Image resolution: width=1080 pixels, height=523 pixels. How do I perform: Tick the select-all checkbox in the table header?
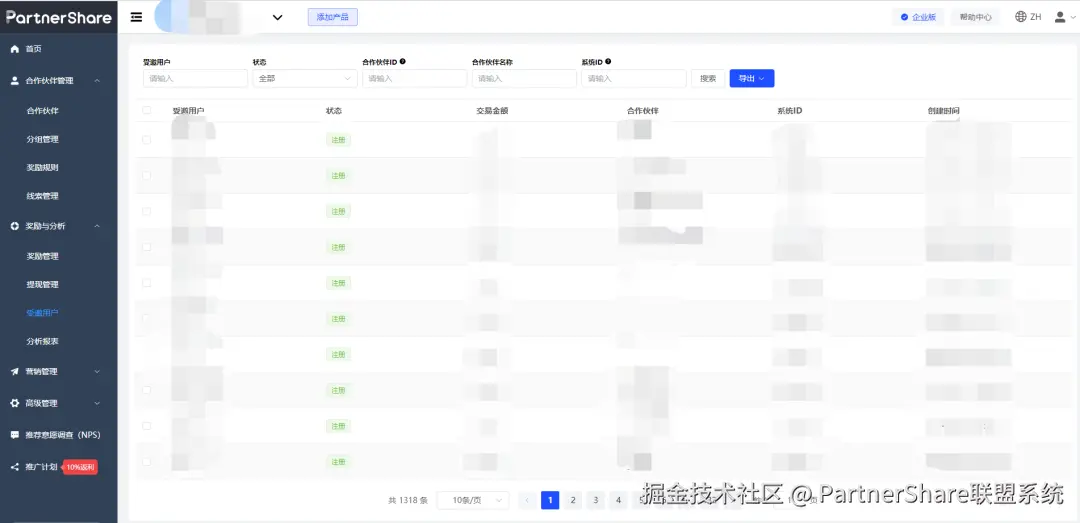pos(147,110)
